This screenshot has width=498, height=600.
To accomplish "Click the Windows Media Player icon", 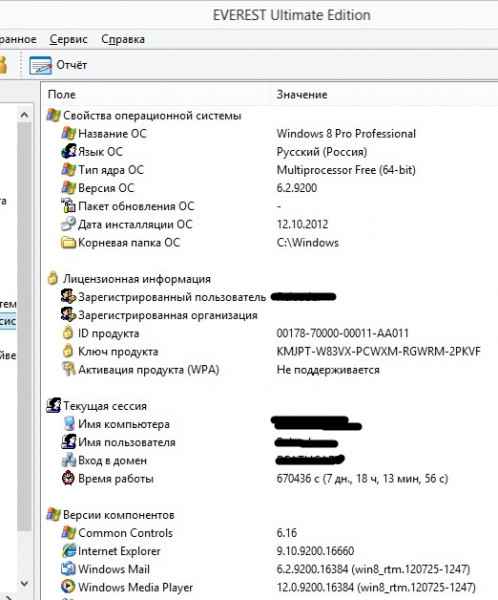I will tap(69, 587).
